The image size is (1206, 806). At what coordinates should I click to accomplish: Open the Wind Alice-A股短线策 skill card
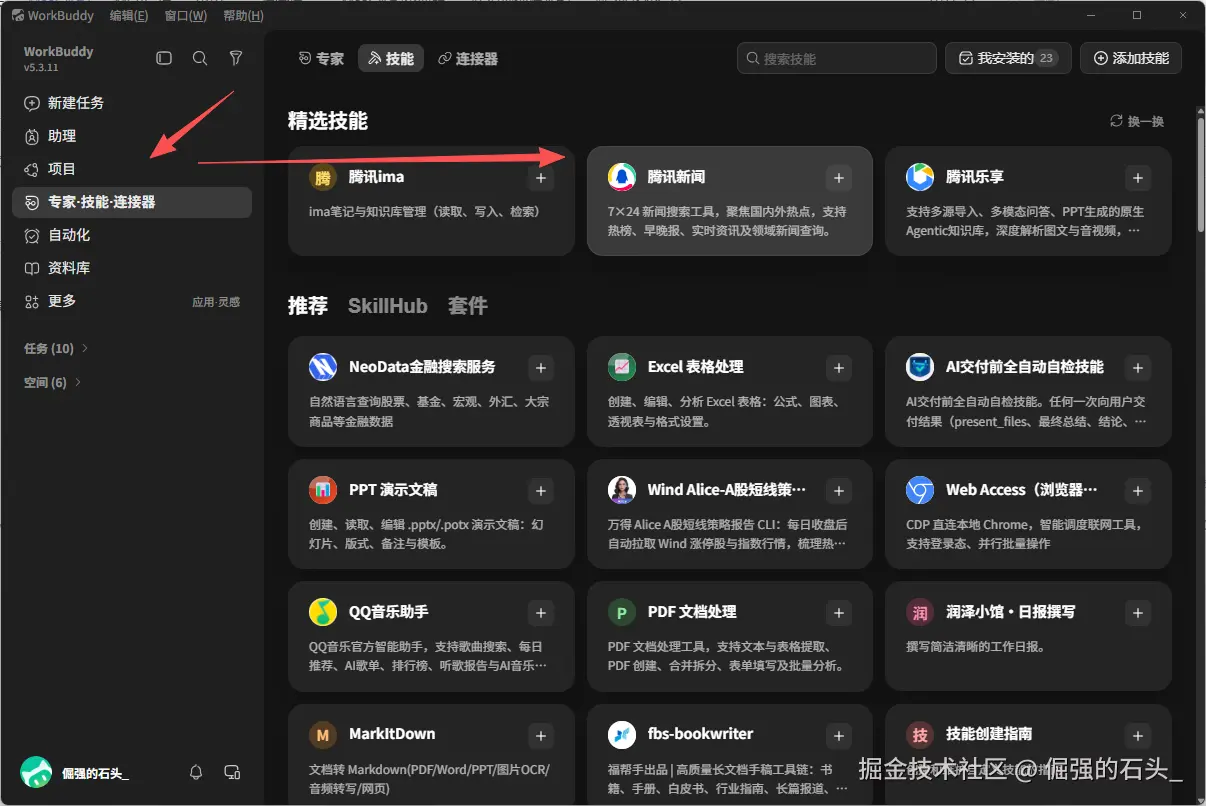pyautogui.click(x=729, y=514)
